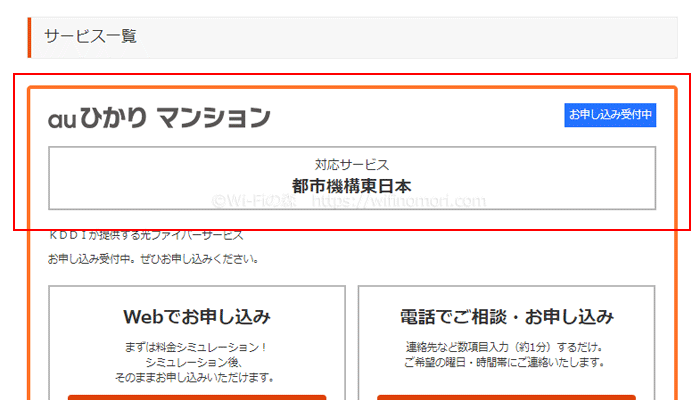Click お申し込み受付中。ぜひお申し込みください。 text
The width and height of the screenshot is (700, 400).
point(153,259)
